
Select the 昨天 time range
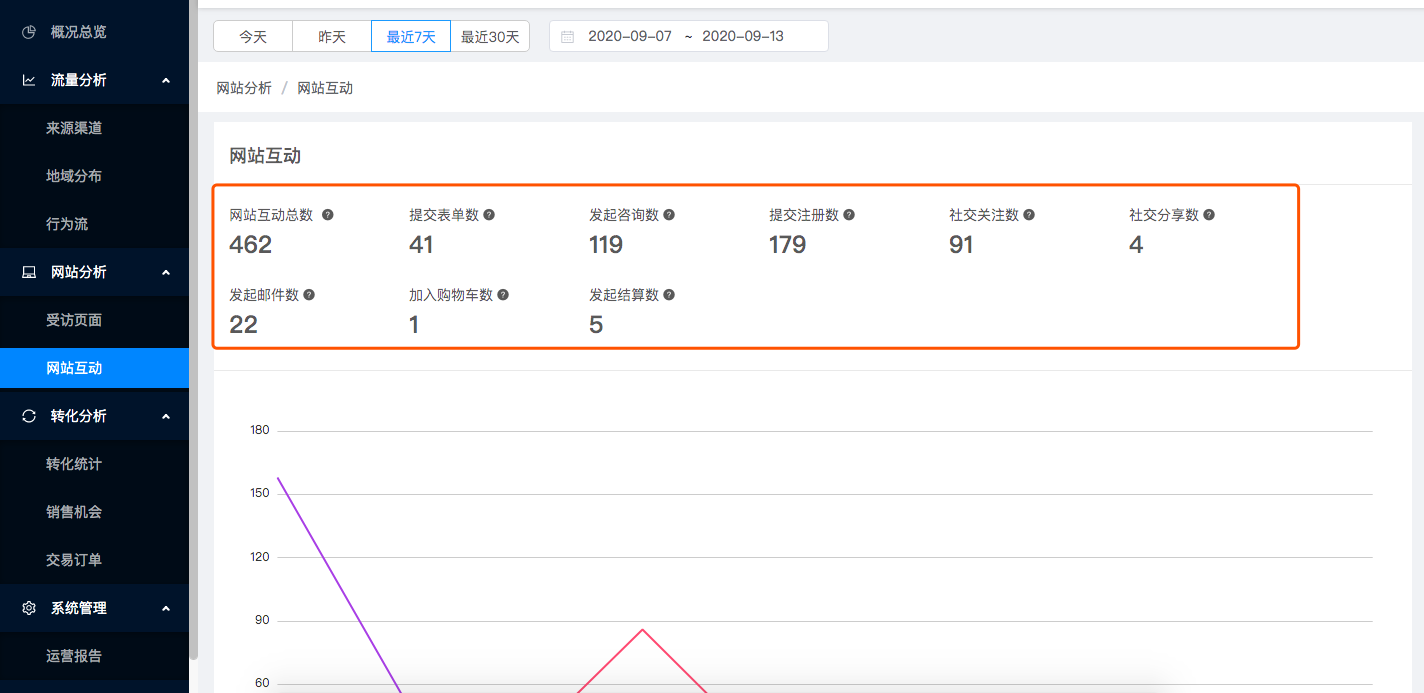pyautogui.click(x=332, y=37)
